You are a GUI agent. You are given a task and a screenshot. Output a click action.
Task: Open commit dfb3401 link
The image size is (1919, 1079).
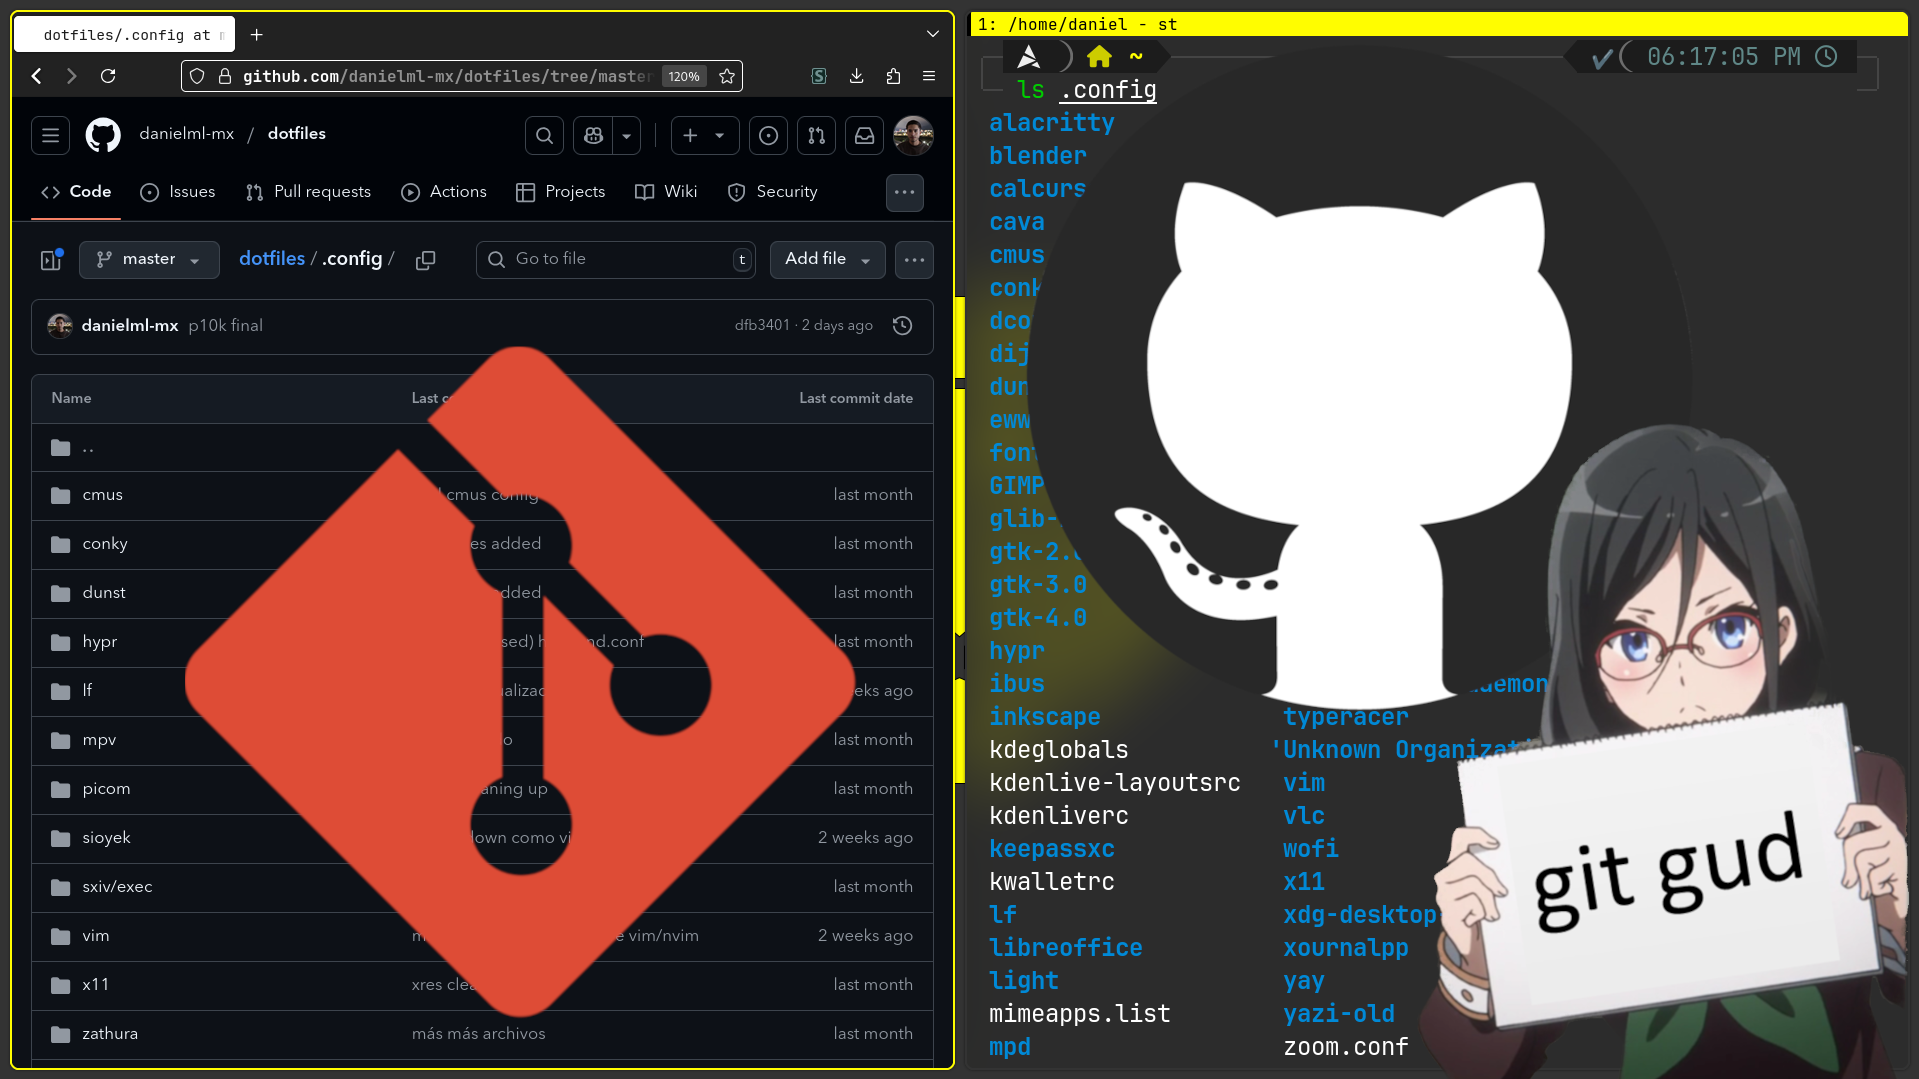click(x=762, y=326)
